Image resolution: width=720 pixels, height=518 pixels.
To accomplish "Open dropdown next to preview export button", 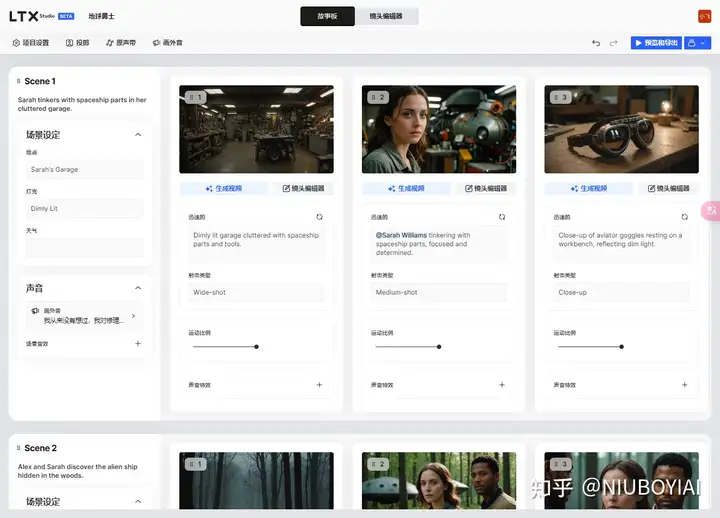I will click(698, 43).
